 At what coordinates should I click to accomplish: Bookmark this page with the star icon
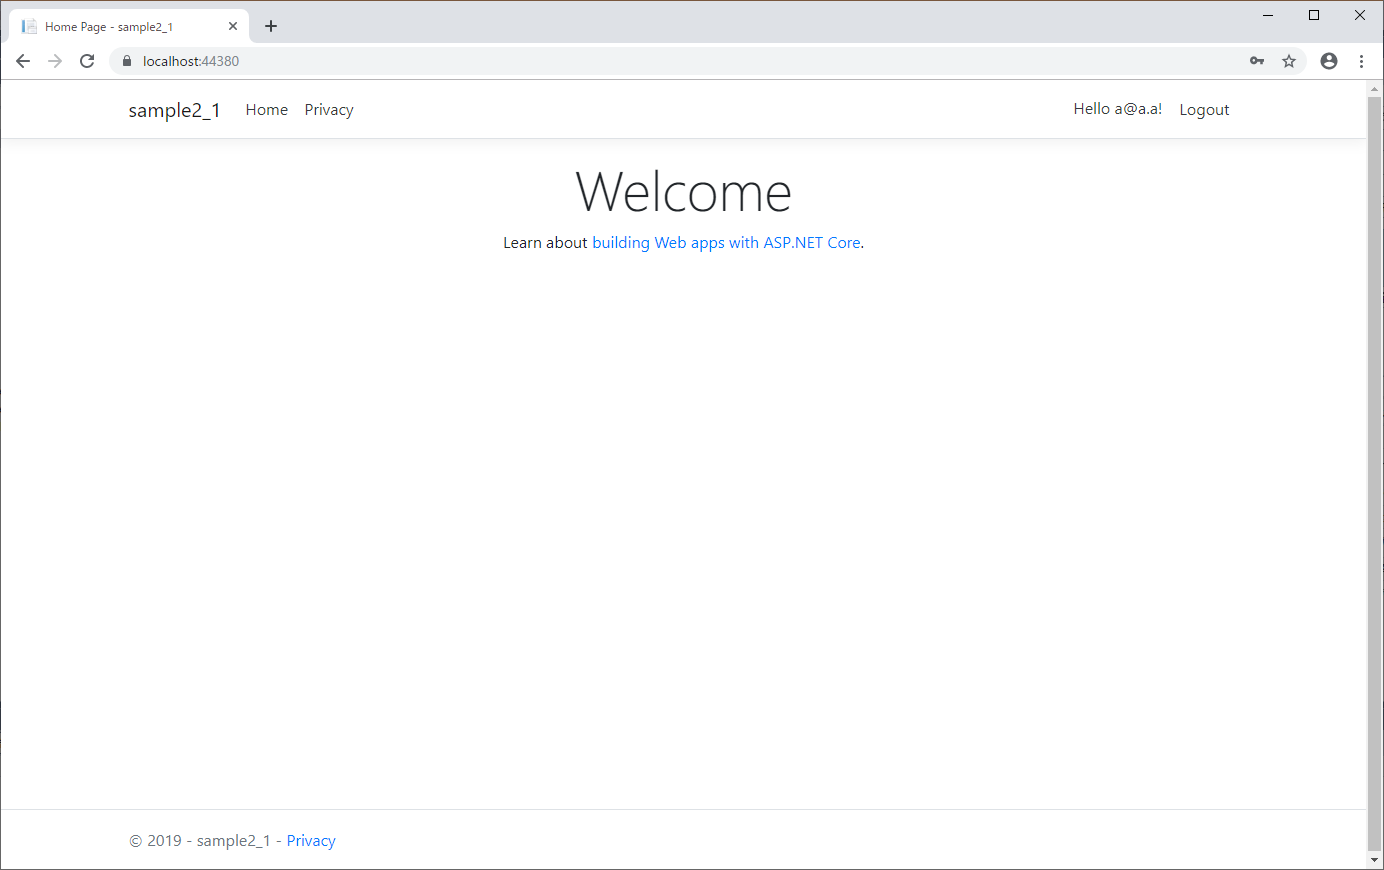(x=1289, y=61)
